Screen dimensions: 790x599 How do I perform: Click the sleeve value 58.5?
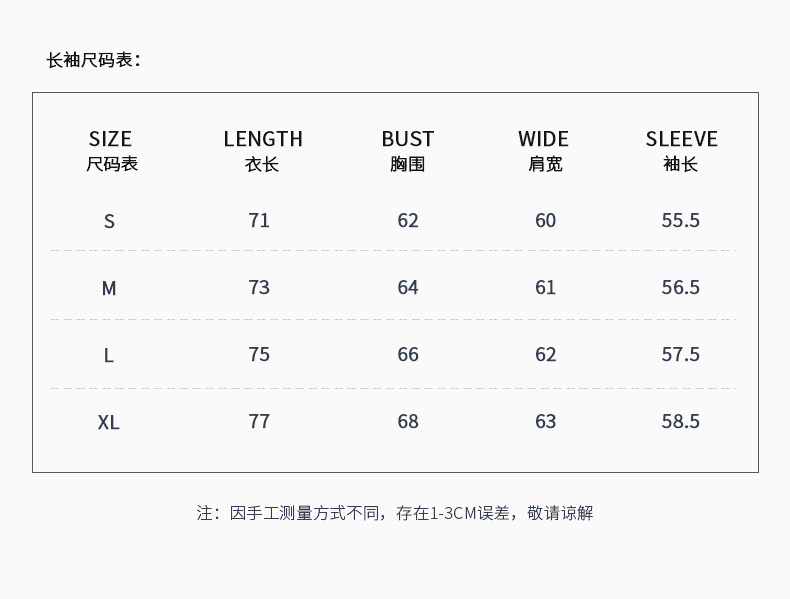click(680, 421)
